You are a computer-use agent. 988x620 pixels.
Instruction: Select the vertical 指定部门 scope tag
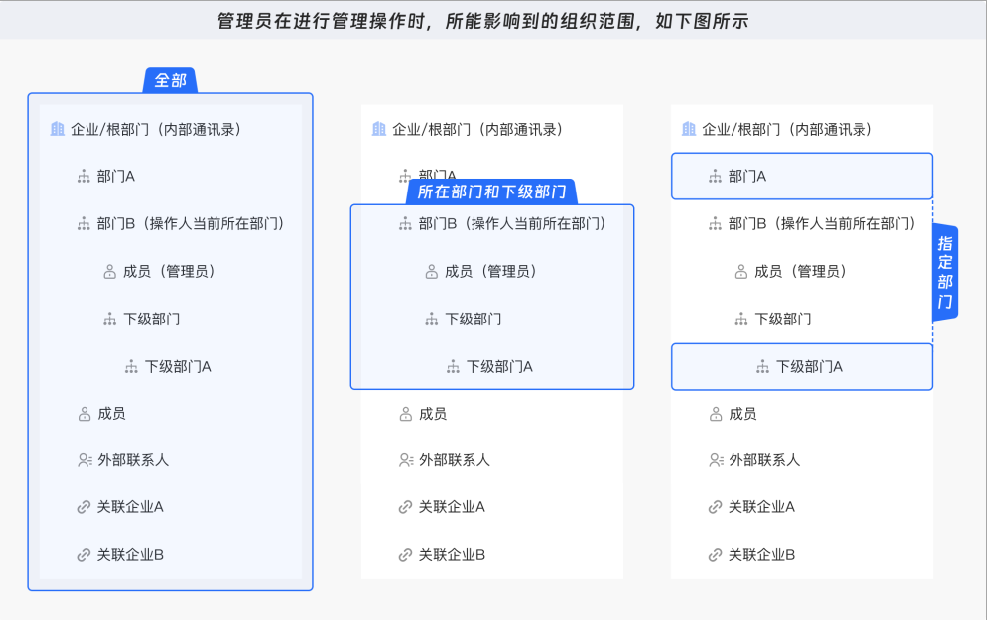[945, 272]
